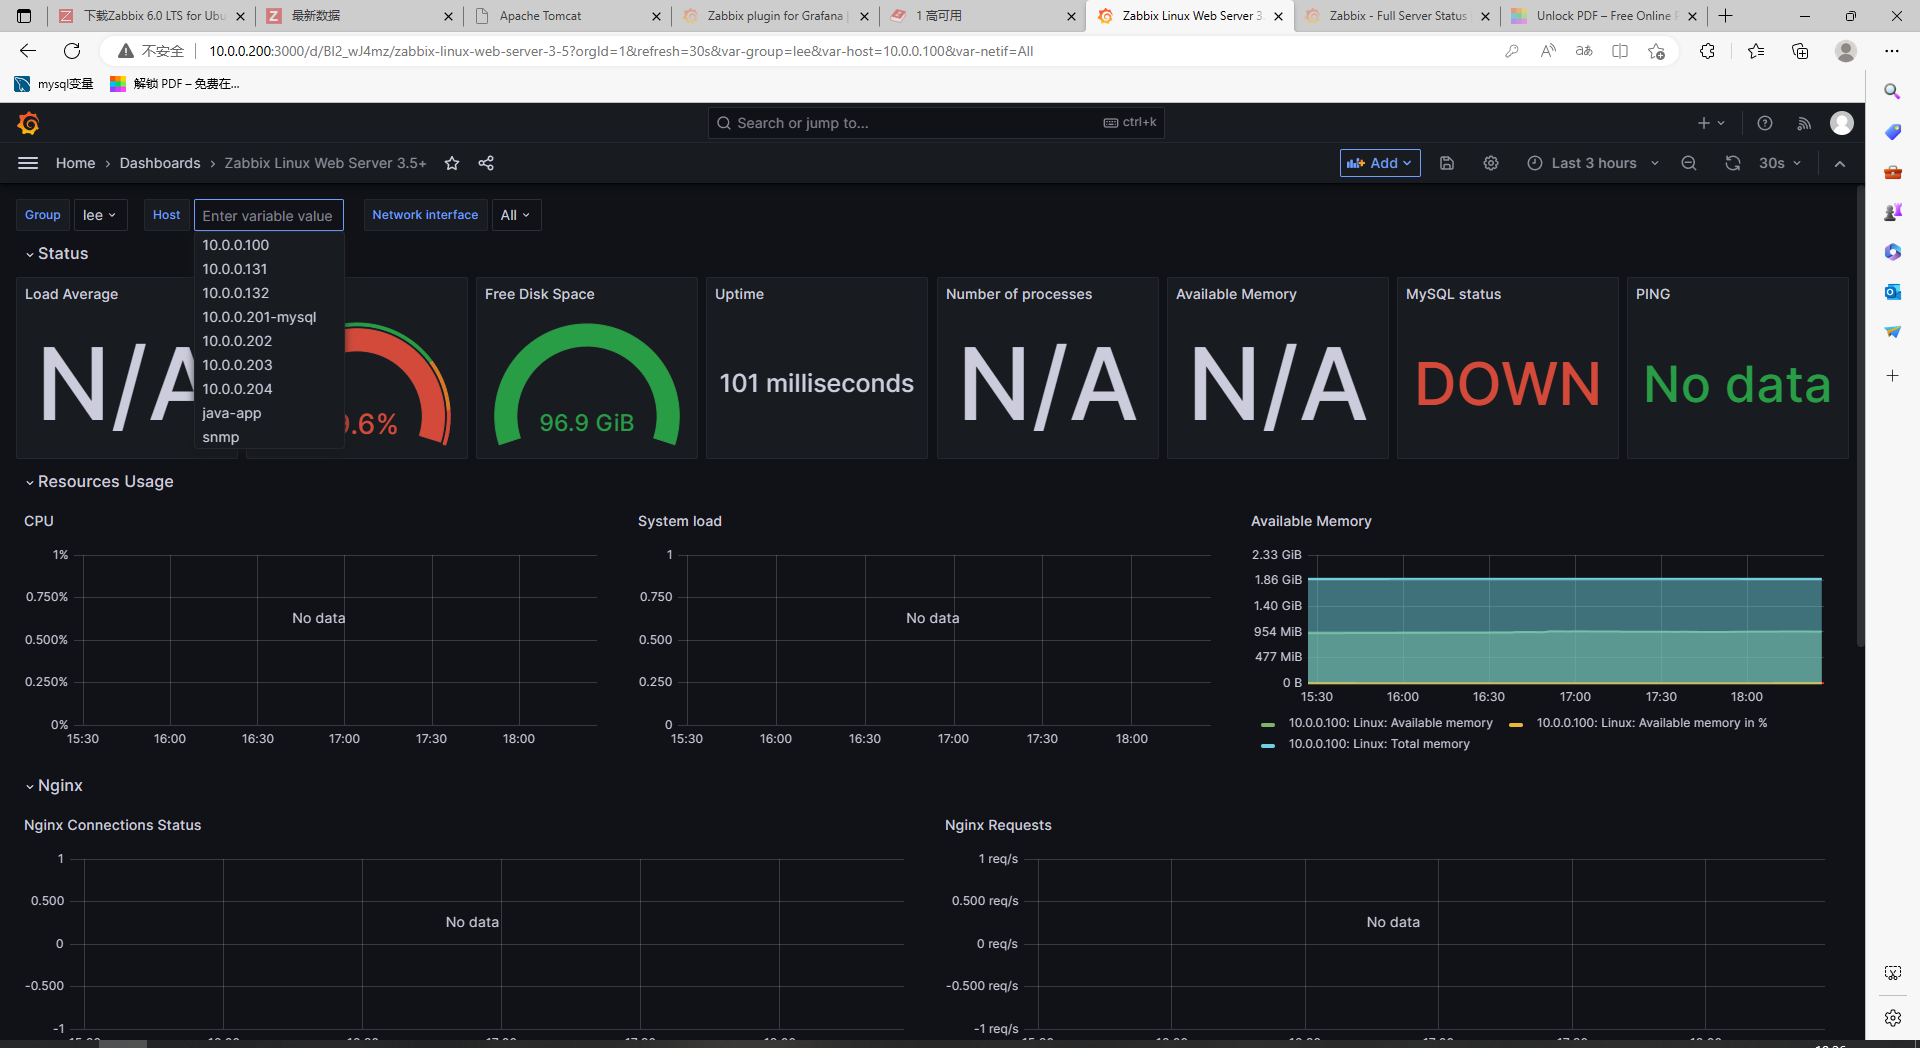Screen dimensions: 1920x1048
Task: Open the 解锁 PDF bookmark
Action: coord(175,84)
